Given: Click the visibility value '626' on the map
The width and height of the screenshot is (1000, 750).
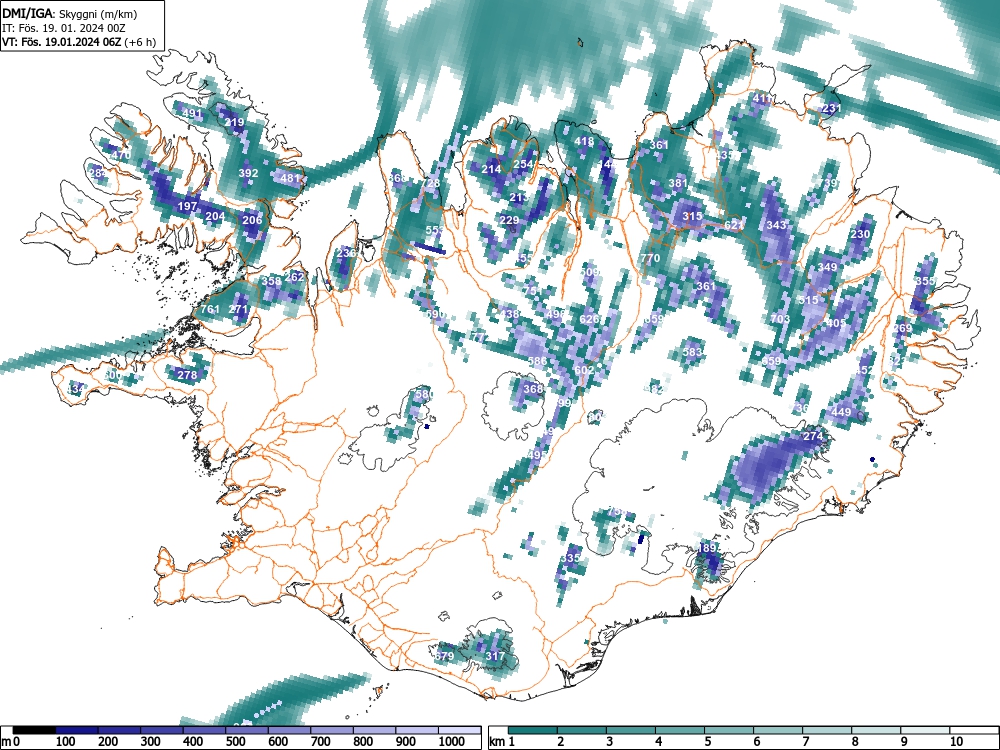Looking at the screenshot, I should pyautogui.click(x=589, y=319).
